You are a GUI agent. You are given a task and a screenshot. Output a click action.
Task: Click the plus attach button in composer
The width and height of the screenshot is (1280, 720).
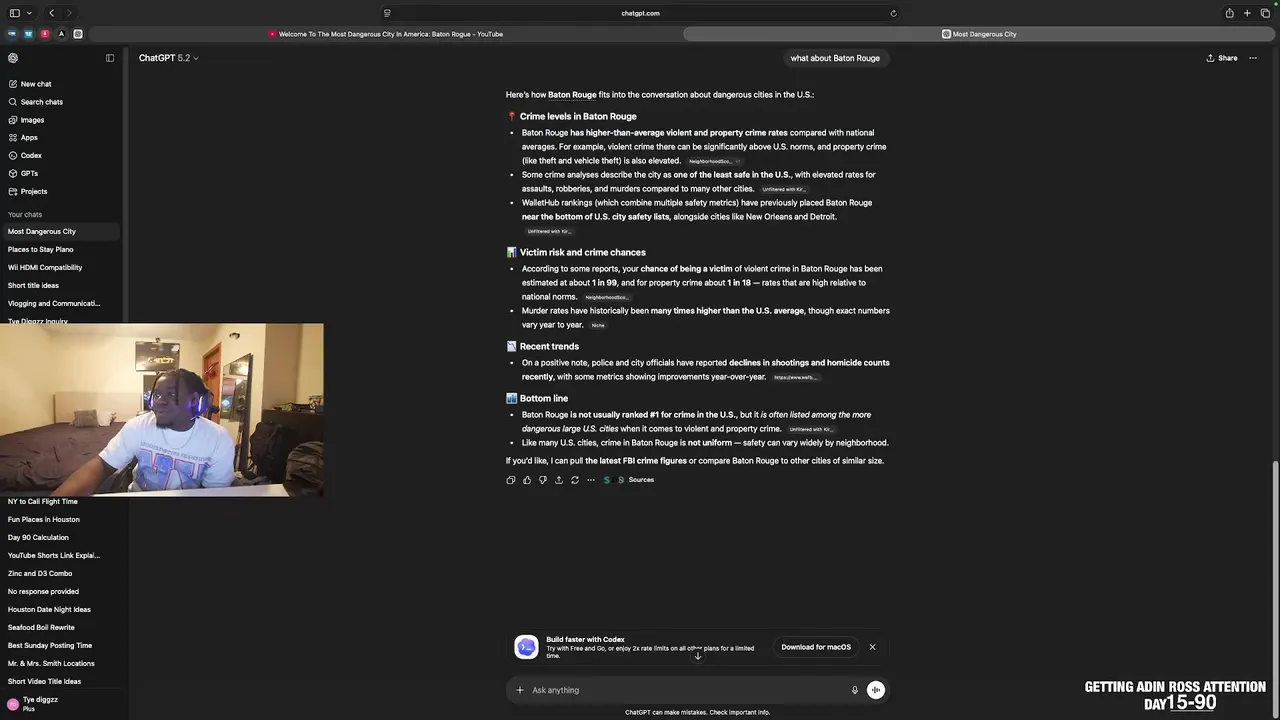click(519, 690)
